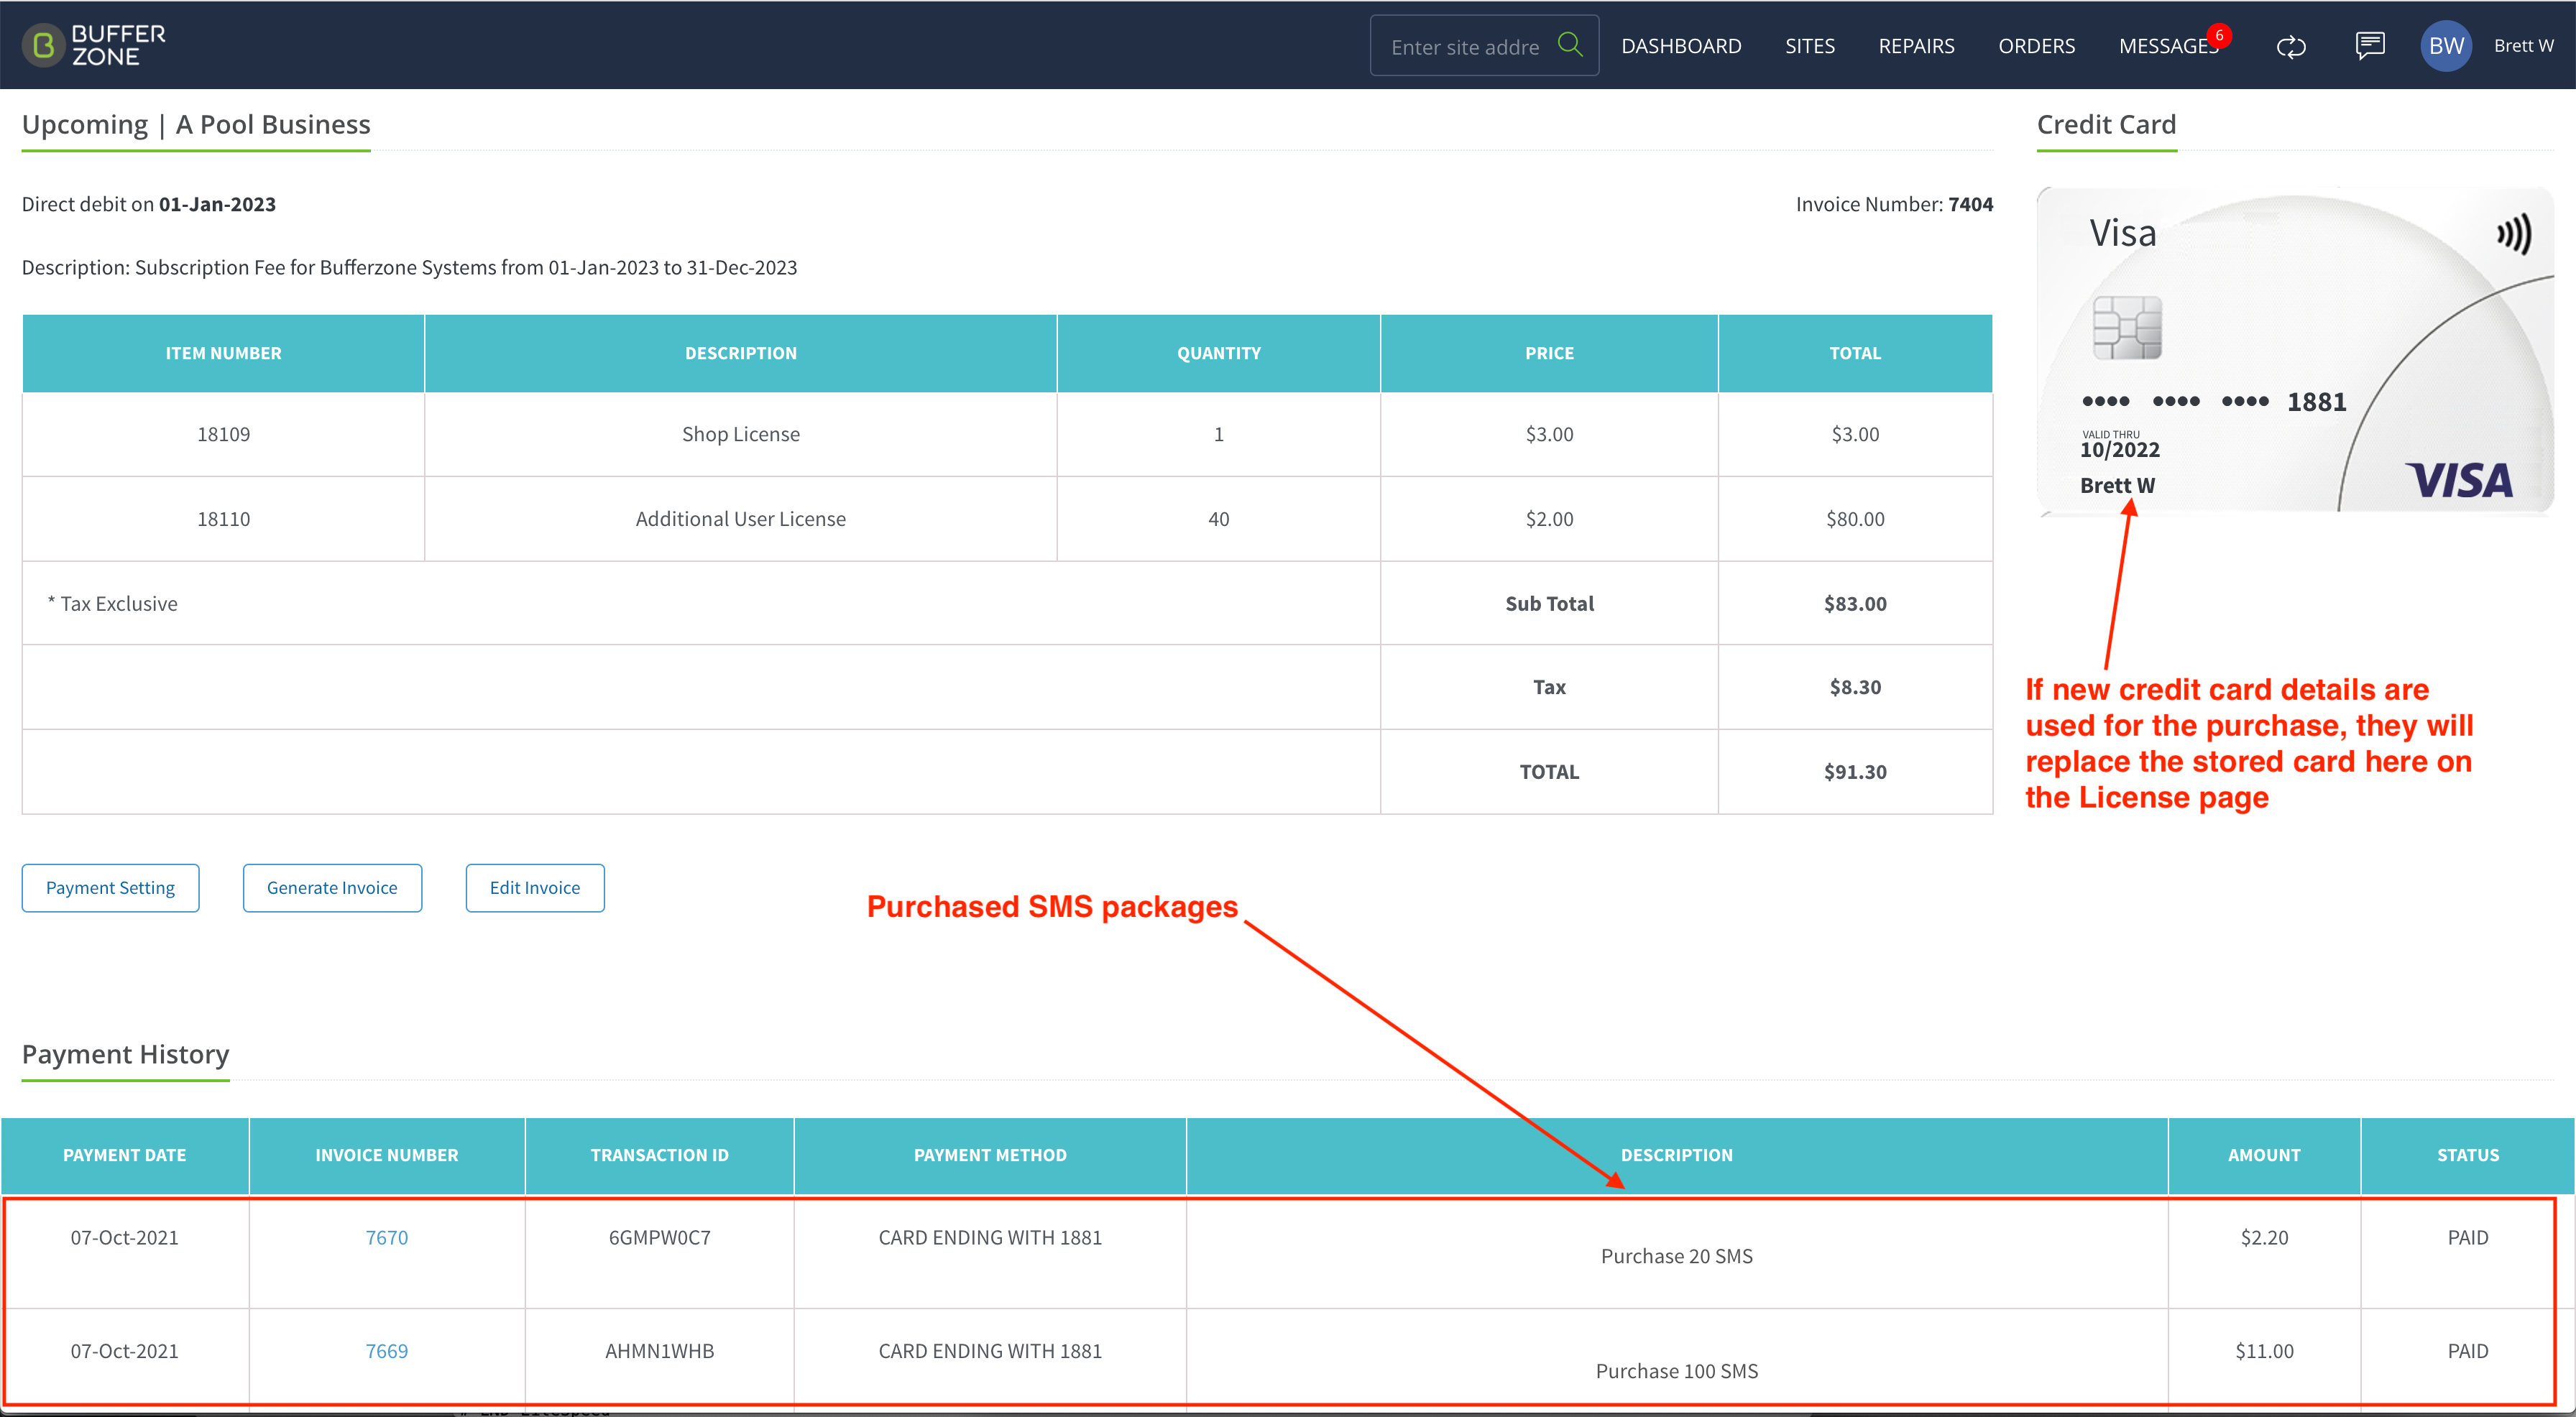Click the red messages notification badge
The height and width of the screenshot is (1417, 2576).
(x=2219, y=35)
